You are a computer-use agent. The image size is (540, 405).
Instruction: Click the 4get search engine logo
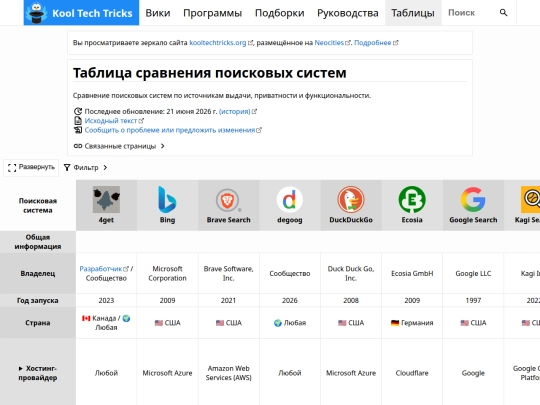[x=106, y=199]
